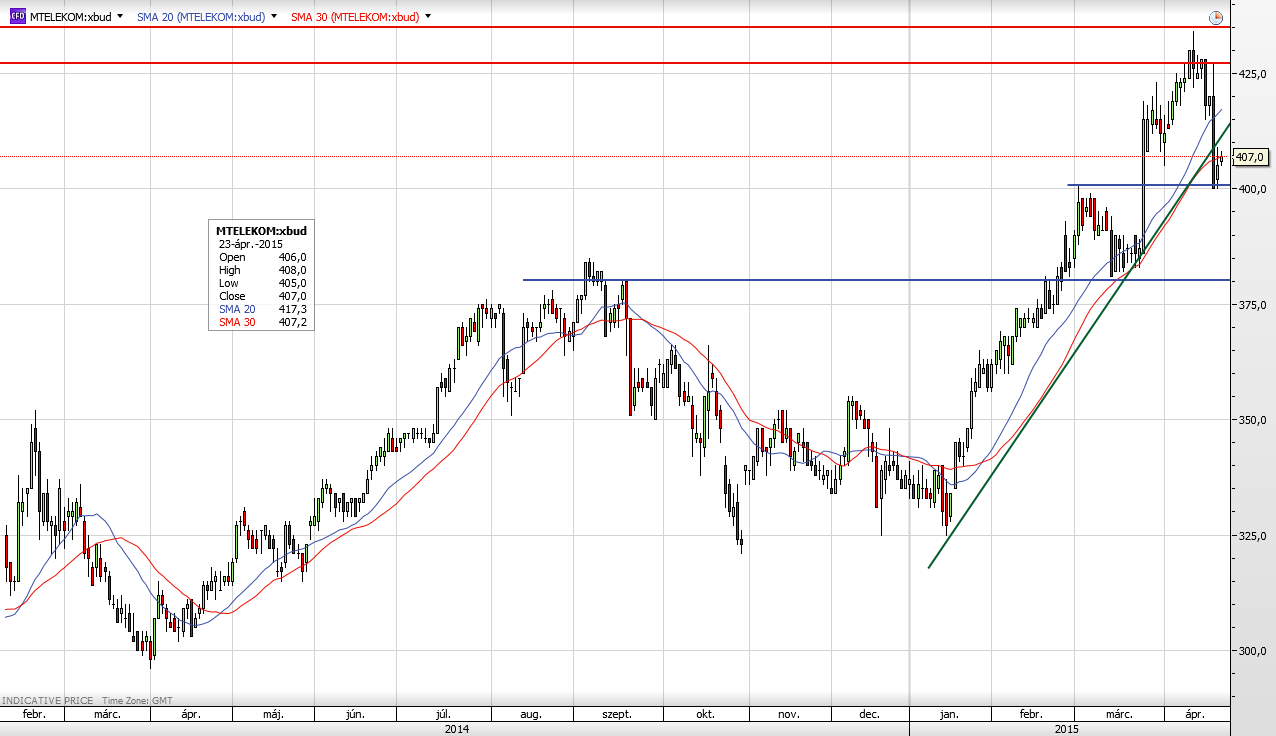The image size is (1276, 736).
Task: Click the 2015 year label on time axis
Action: 1068,729
